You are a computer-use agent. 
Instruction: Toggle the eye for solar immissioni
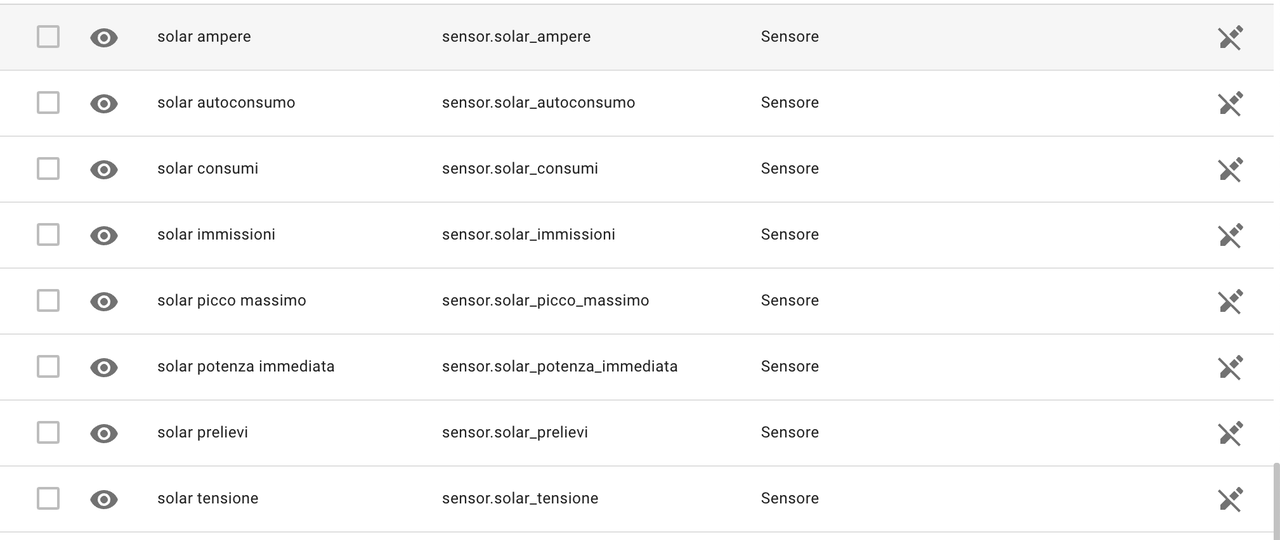(104, 236)
